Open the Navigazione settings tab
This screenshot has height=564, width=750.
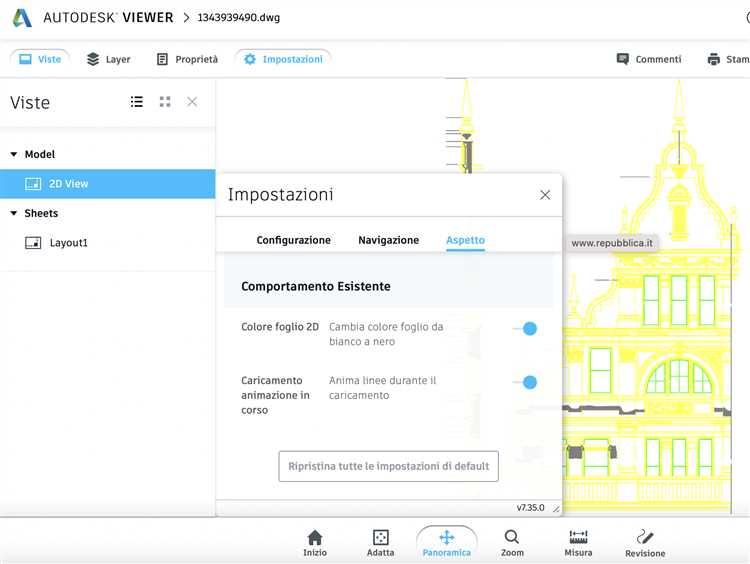point(388,240)
